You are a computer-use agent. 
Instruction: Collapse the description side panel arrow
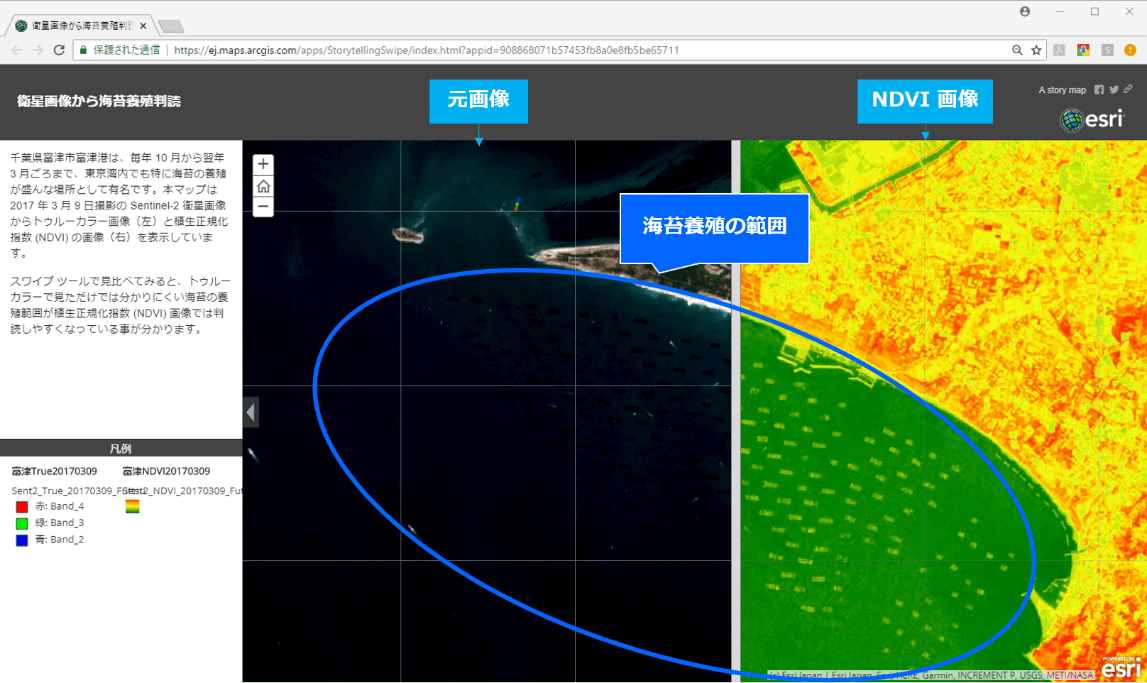(x=251, y=411)
